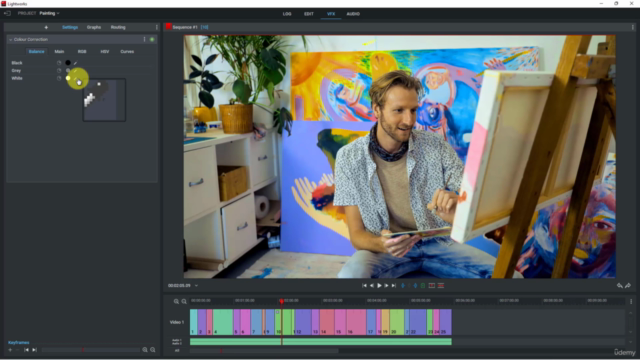Toggle keyframing for Black parameter
The image size is (640, 360).
click(x=59, y=63)
